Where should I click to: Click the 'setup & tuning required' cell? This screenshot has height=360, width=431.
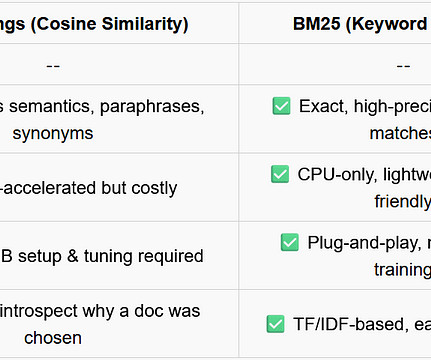(x=102, y=256)
